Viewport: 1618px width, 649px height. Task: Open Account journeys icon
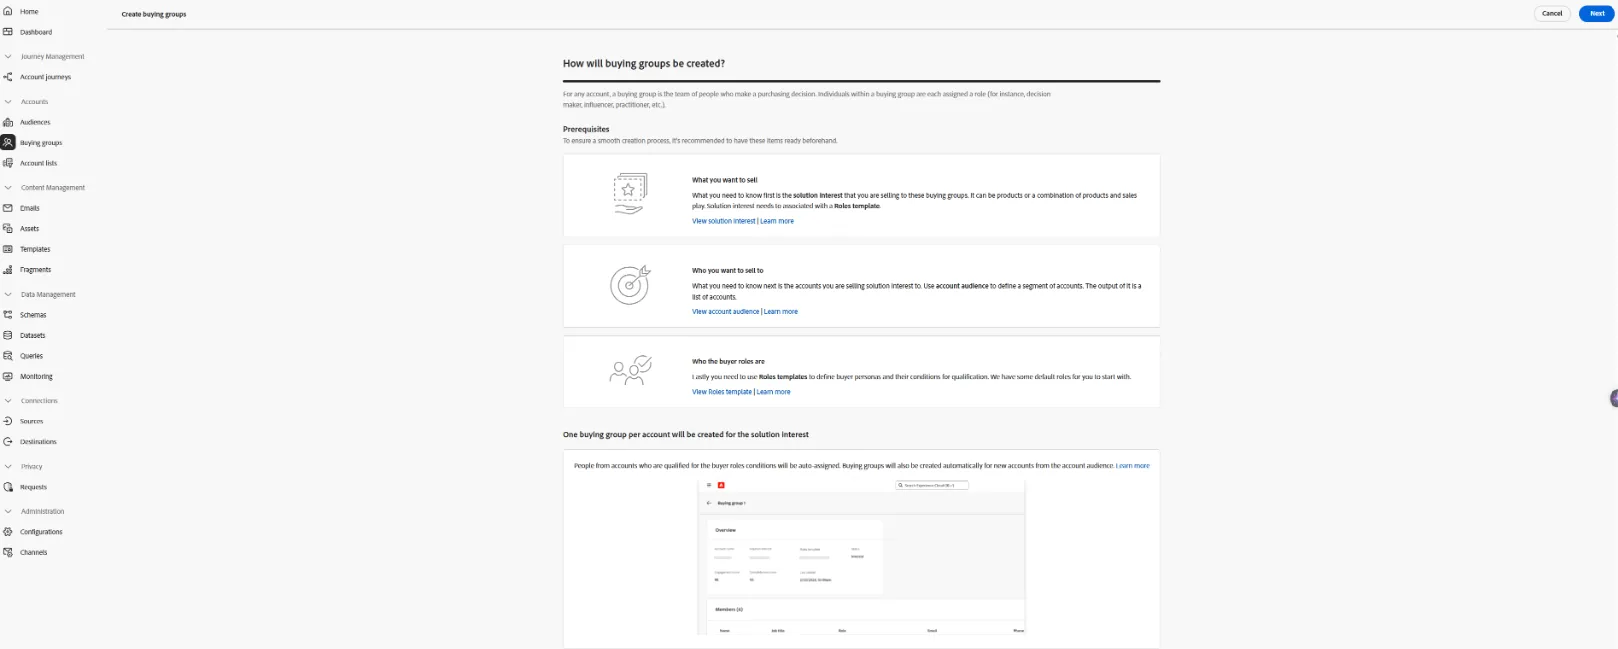[x=8, y=77]
